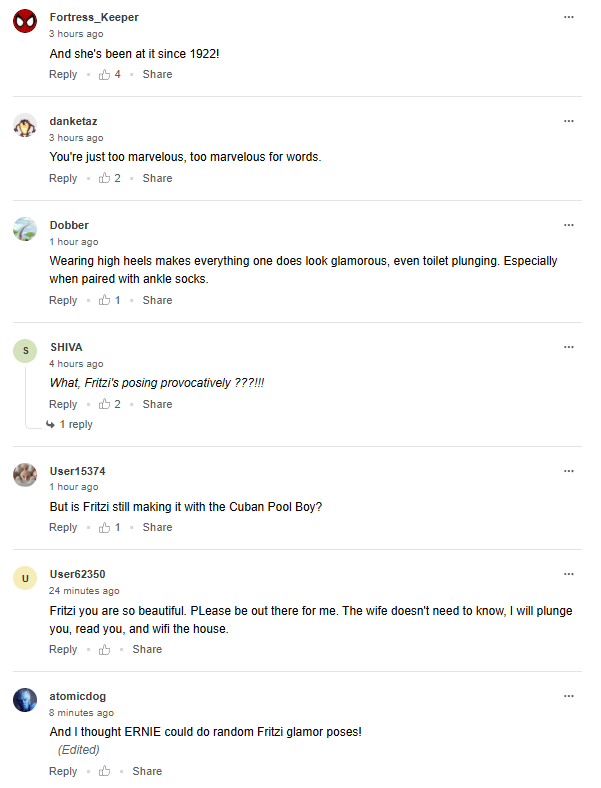Reply to danketaz's comment
Screen dimensions: 601x788
coord(63,179)
